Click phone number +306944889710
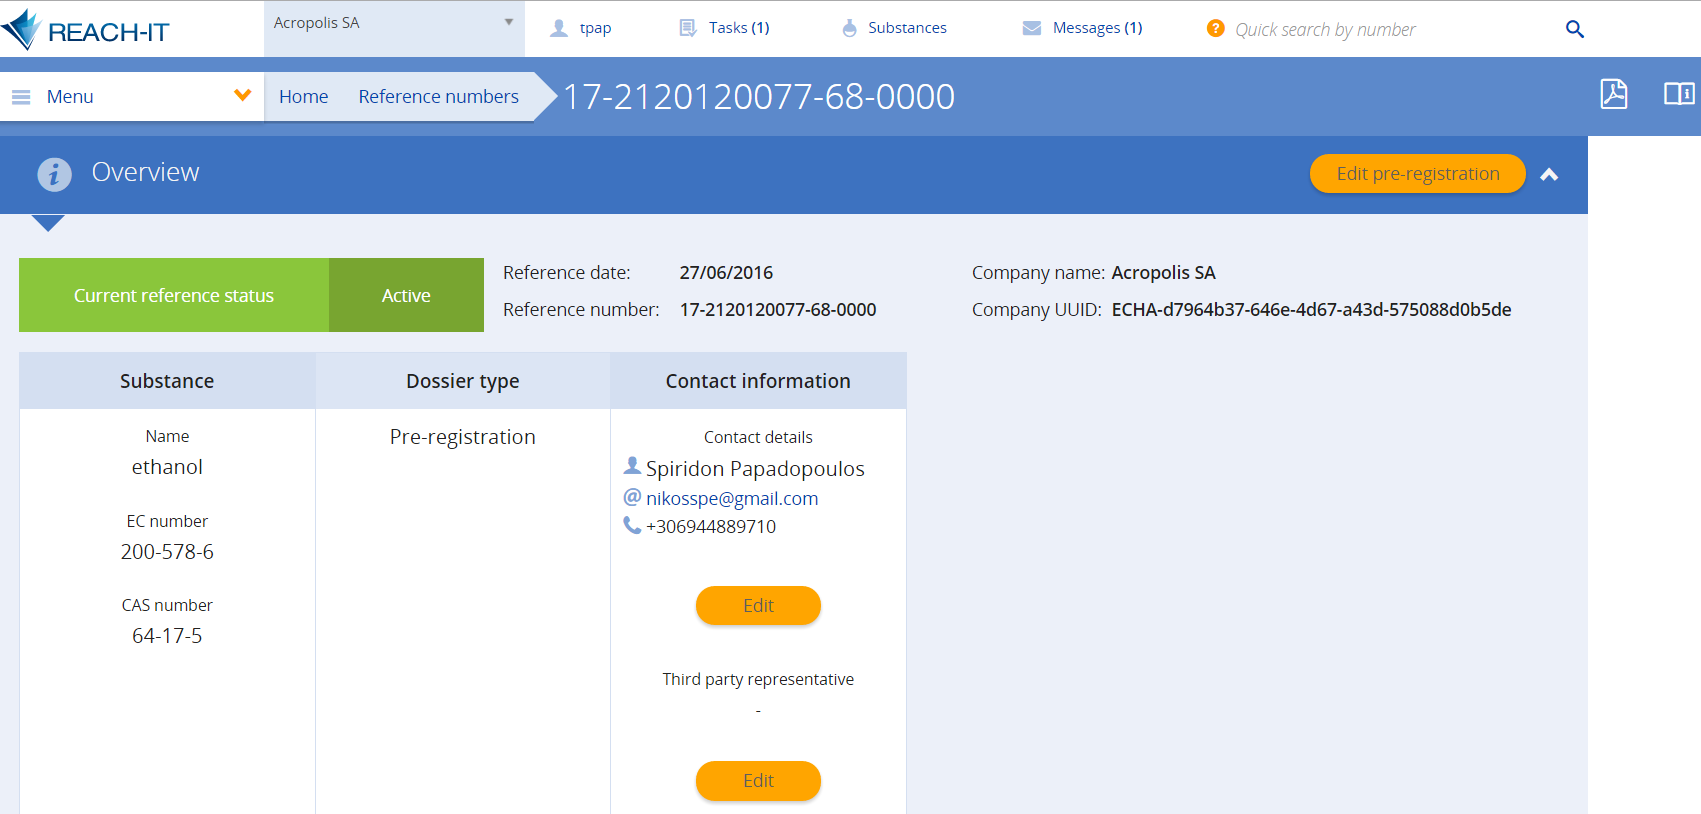1701x814 pixels. [711, 526]
